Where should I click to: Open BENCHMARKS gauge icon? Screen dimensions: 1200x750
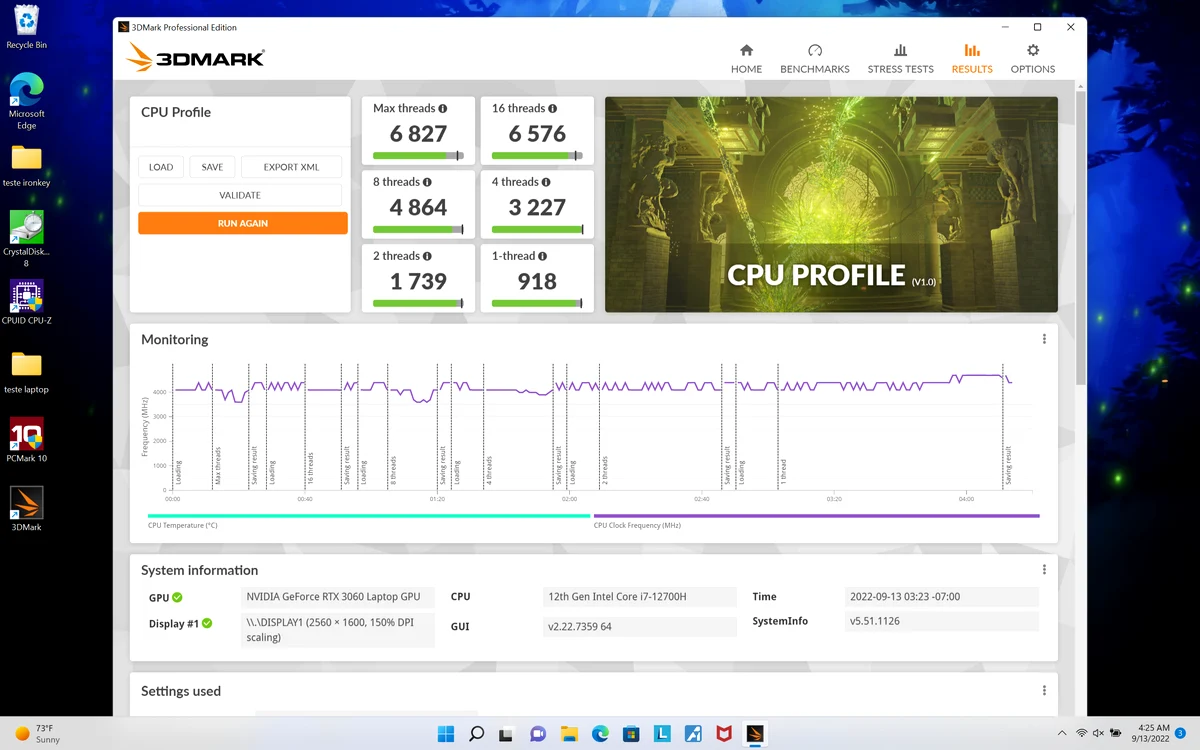pyautogui.click(x=815, y=50)
